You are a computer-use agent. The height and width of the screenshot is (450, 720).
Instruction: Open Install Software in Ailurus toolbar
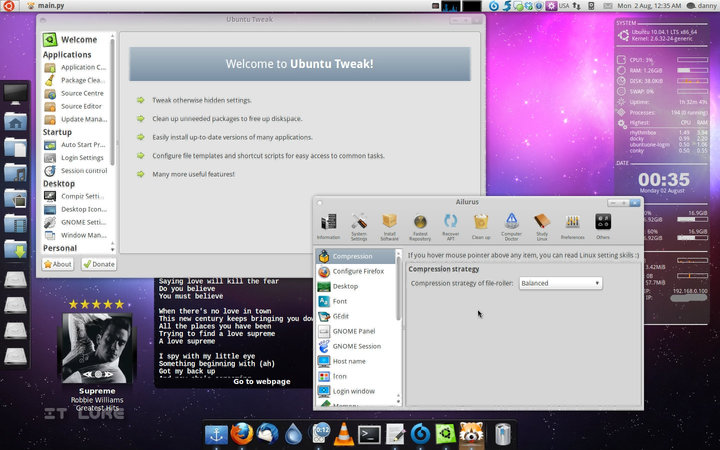tap(389, 226)
